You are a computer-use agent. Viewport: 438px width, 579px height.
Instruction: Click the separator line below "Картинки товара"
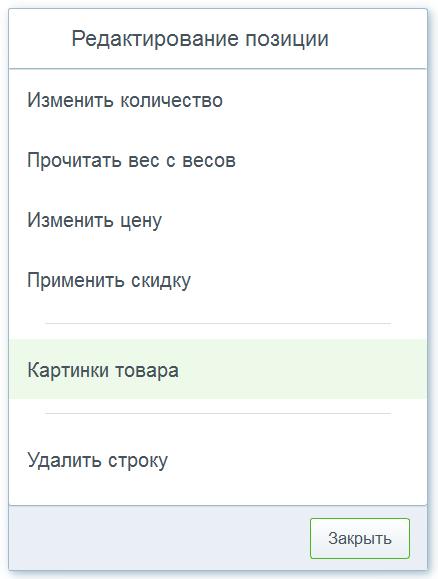click(x=218, y=414)
